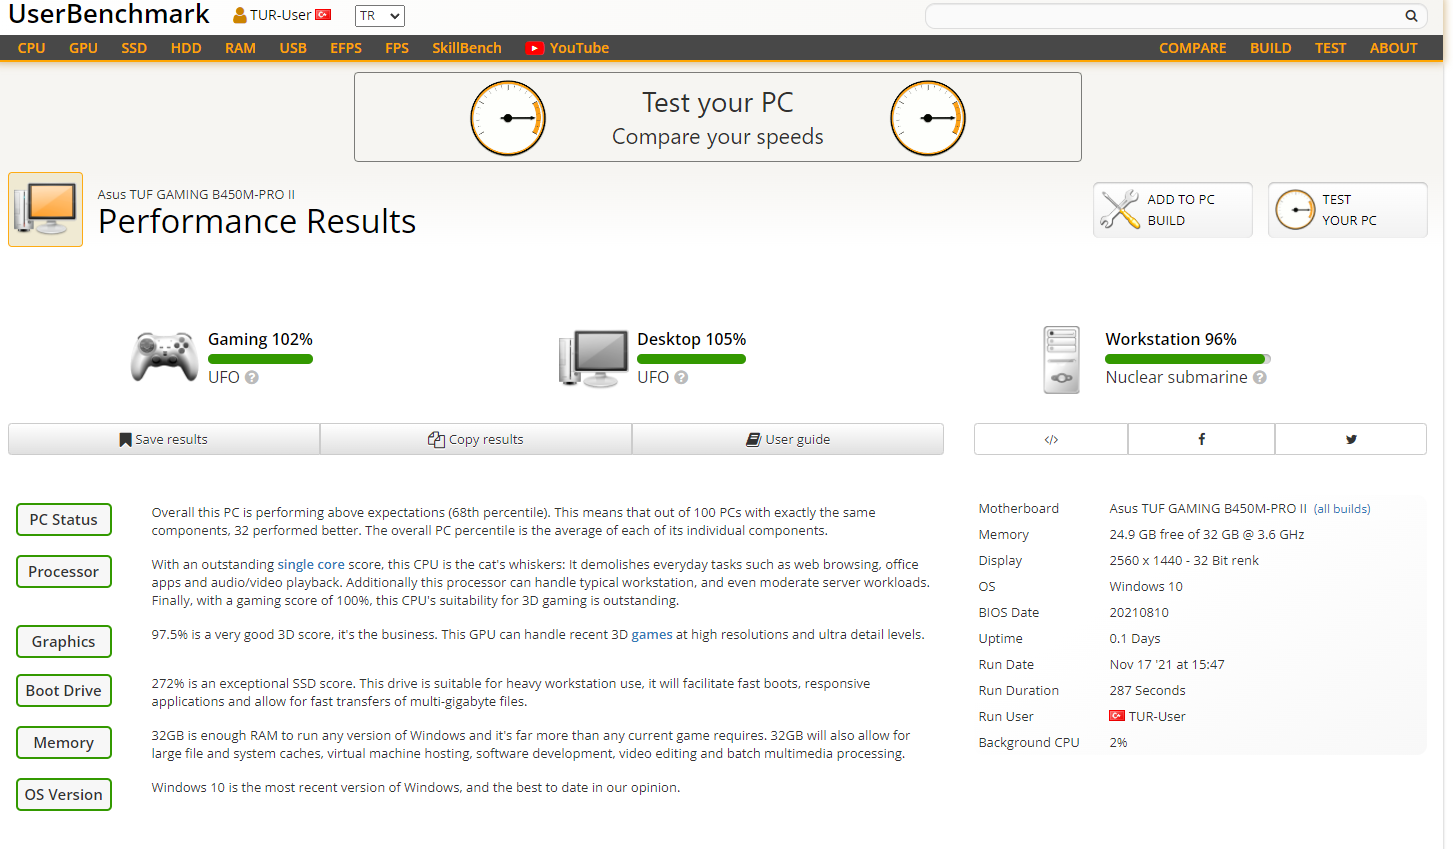
Task: Open the RAM menu
Action: pos(240,48)
